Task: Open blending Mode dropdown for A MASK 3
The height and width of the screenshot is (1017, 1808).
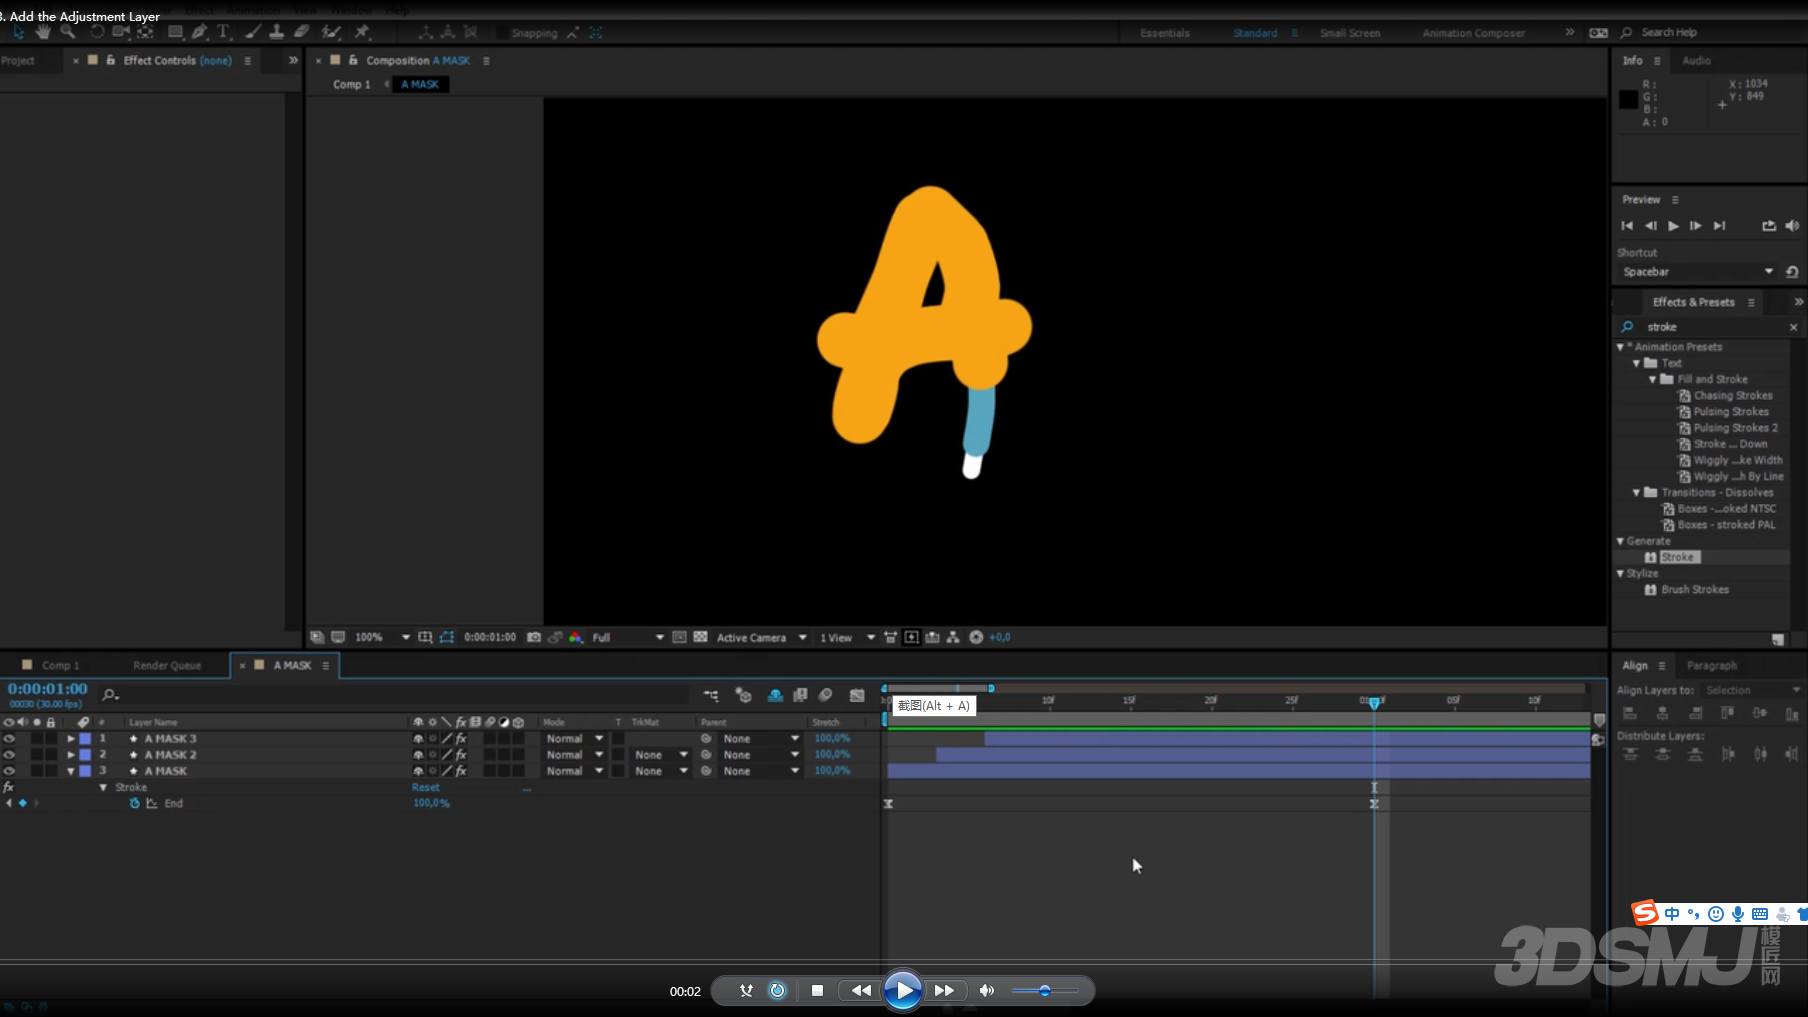Action: (x=575, y=739)
